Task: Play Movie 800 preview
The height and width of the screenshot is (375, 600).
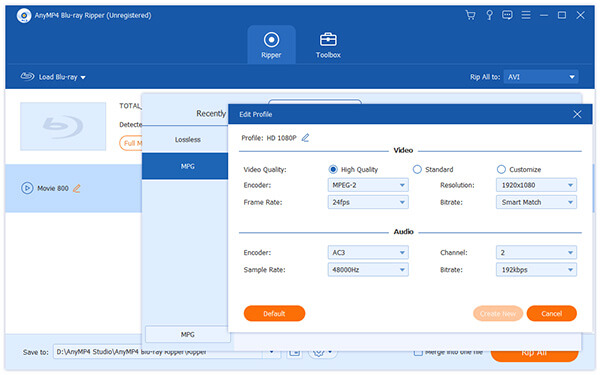Action: (x=27, y=188)
